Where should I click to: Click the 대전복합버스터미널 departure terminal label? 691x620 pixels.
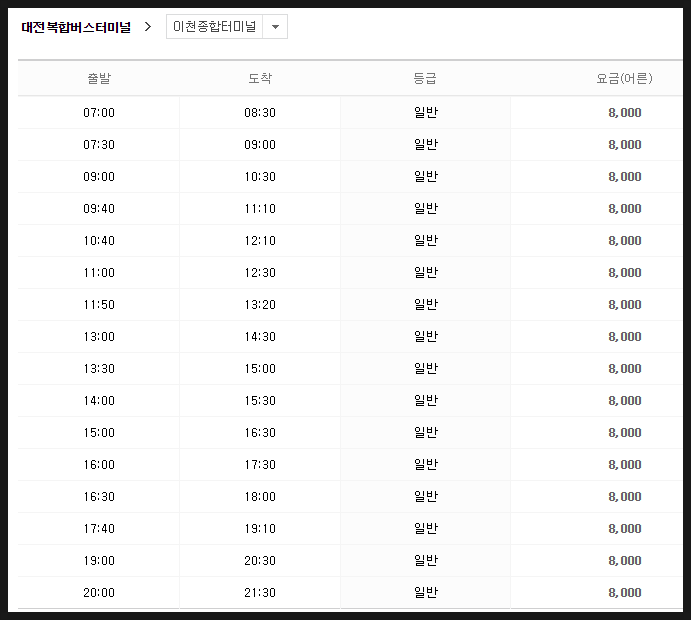pyautogui.click(x=76, y=27)
